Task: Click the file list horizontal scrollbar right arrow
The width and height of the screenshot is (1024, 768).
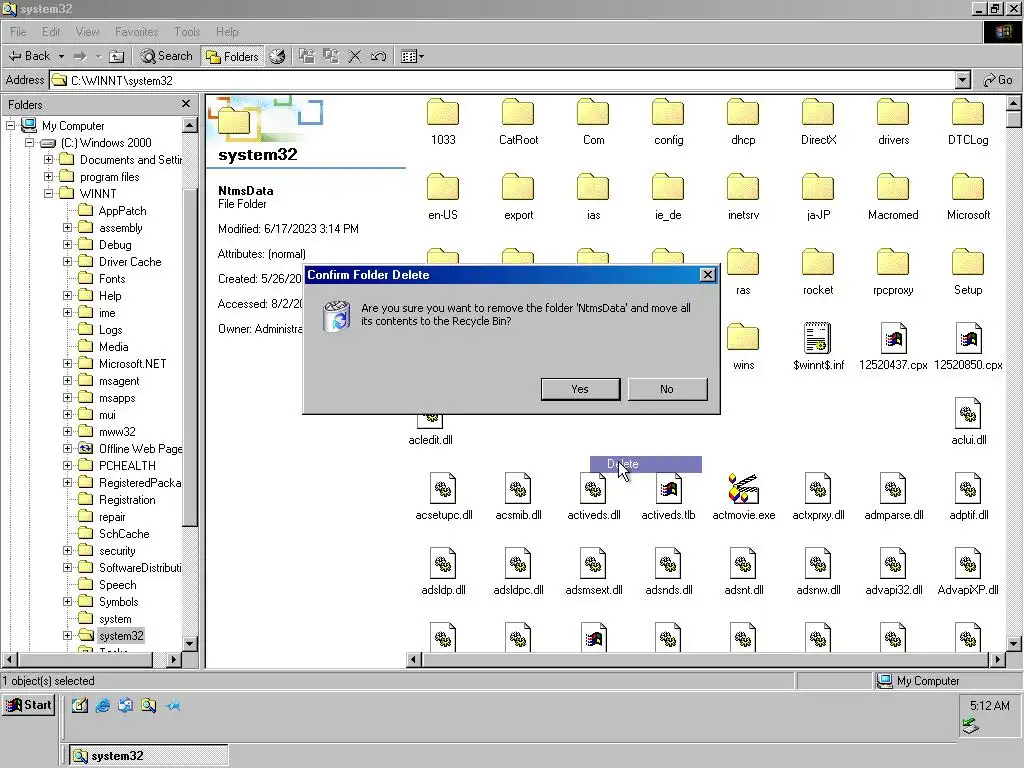Action: [997, 660]
